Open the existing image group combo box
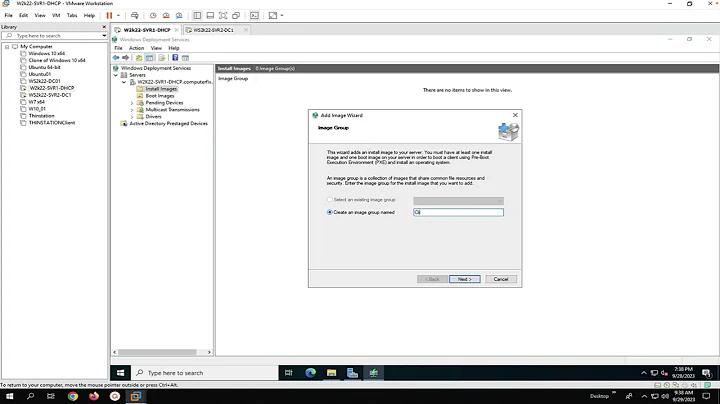This screenshot has width=720, height=404. click(458, 201)
